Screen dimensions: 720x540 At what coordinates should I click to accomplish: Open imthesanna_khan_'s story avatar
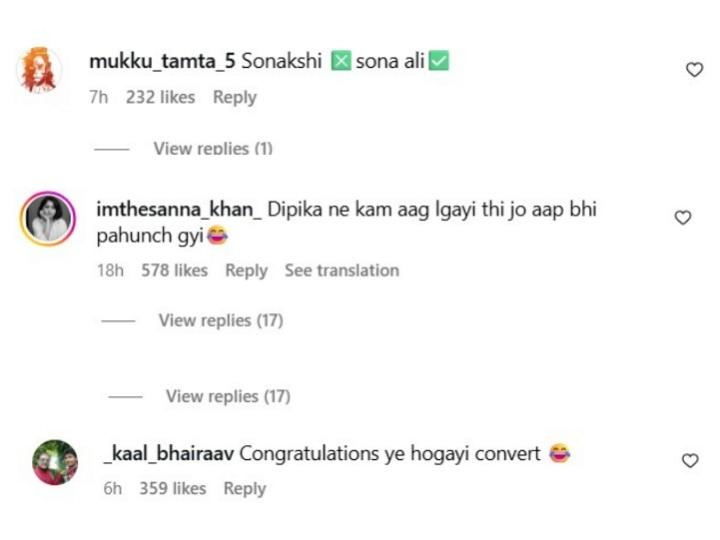tap(48, 218)
